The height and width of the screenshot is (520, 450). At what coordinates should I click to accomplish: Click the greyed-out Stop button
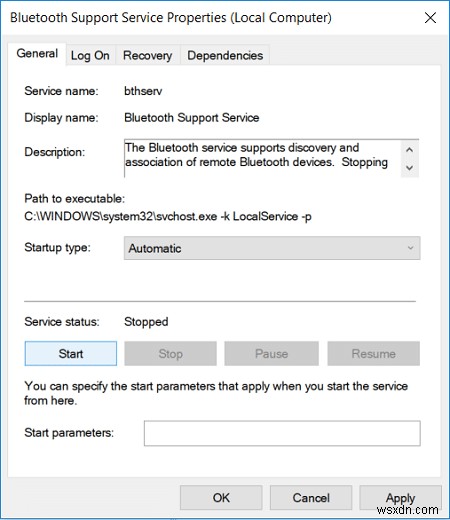[x=170, y=353]
